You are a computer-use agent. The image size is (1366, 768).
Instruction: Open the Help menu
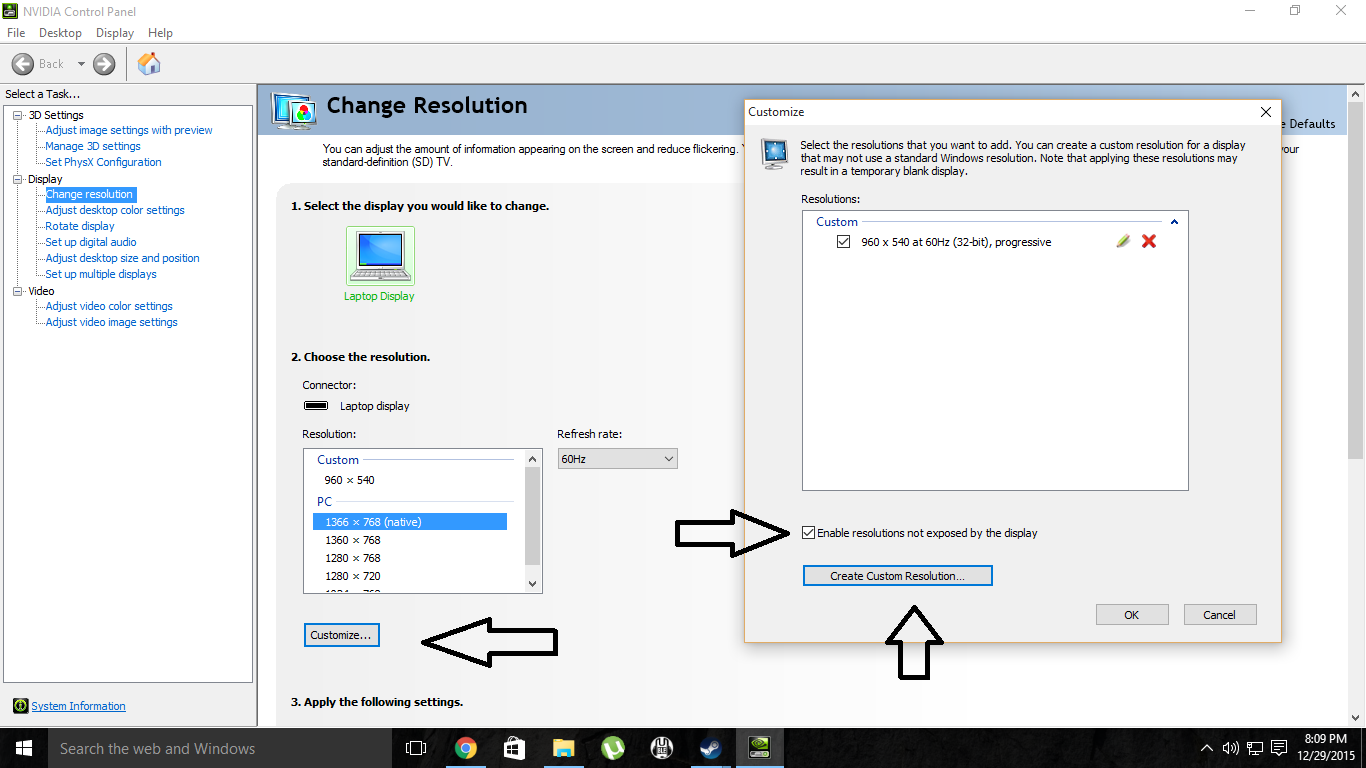coord(160,33)
